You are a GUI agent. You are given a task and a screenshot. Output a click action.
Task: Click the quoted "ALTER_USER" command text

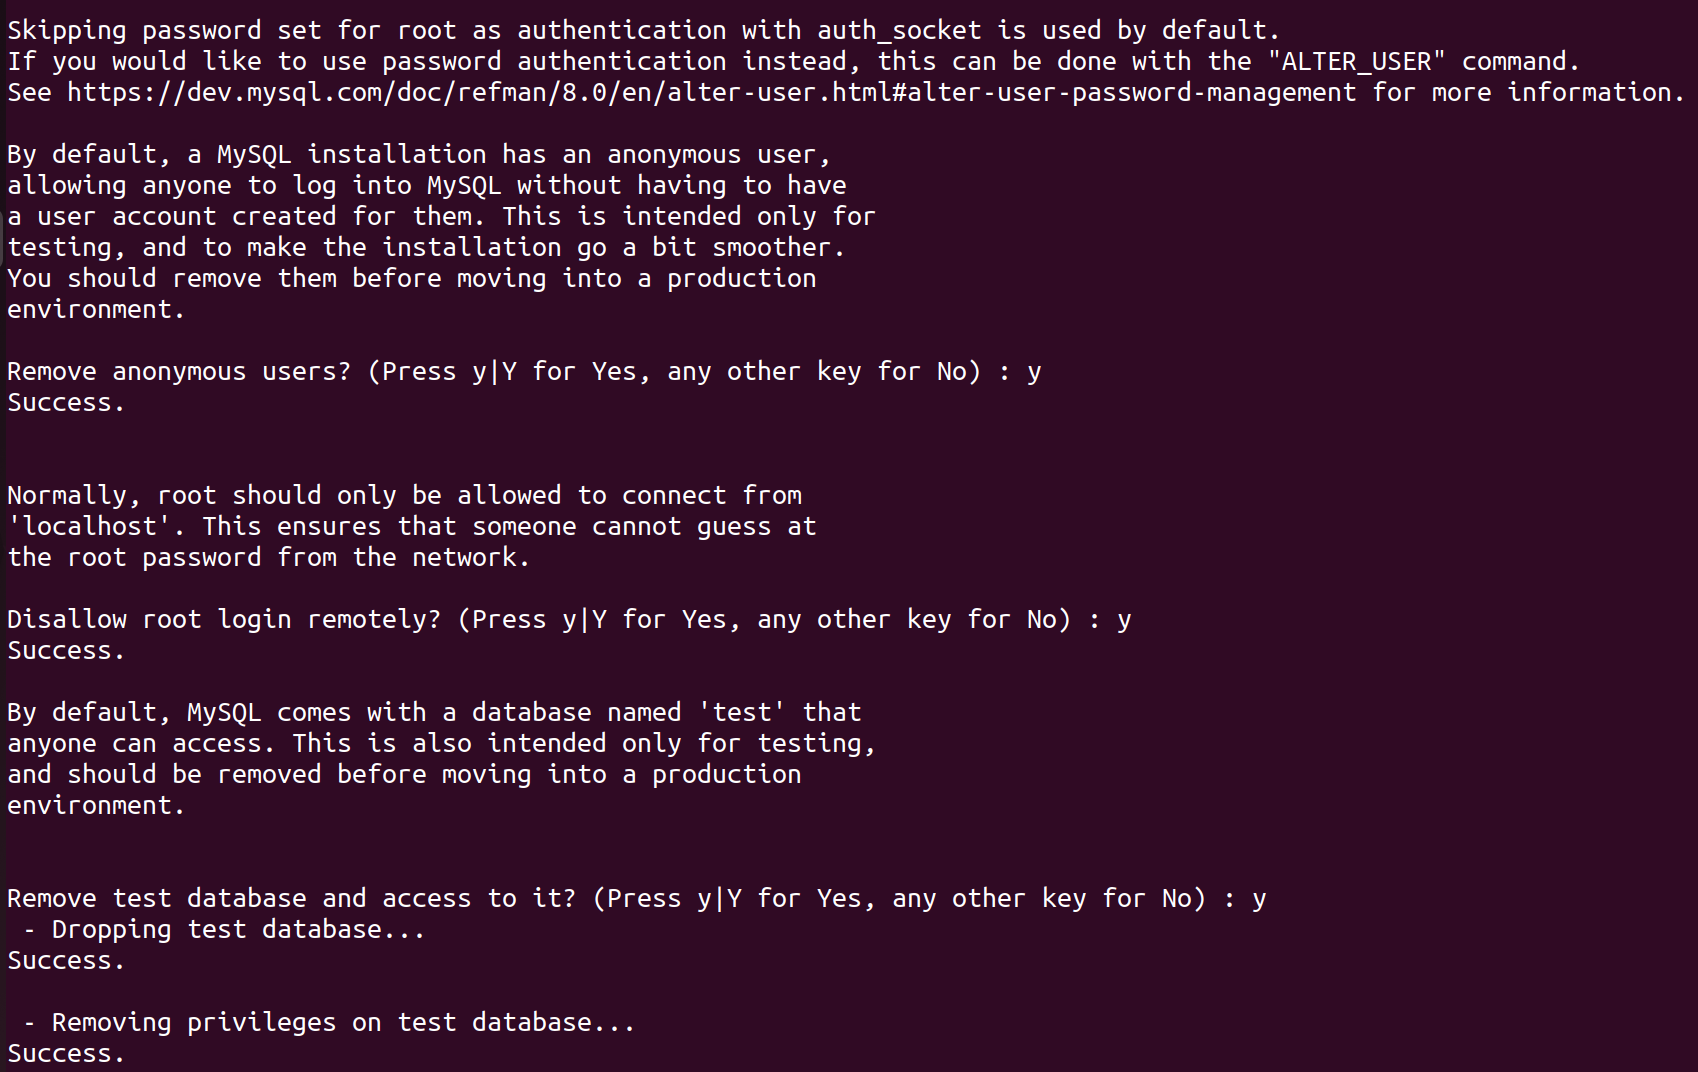[x=1356, y=61]
